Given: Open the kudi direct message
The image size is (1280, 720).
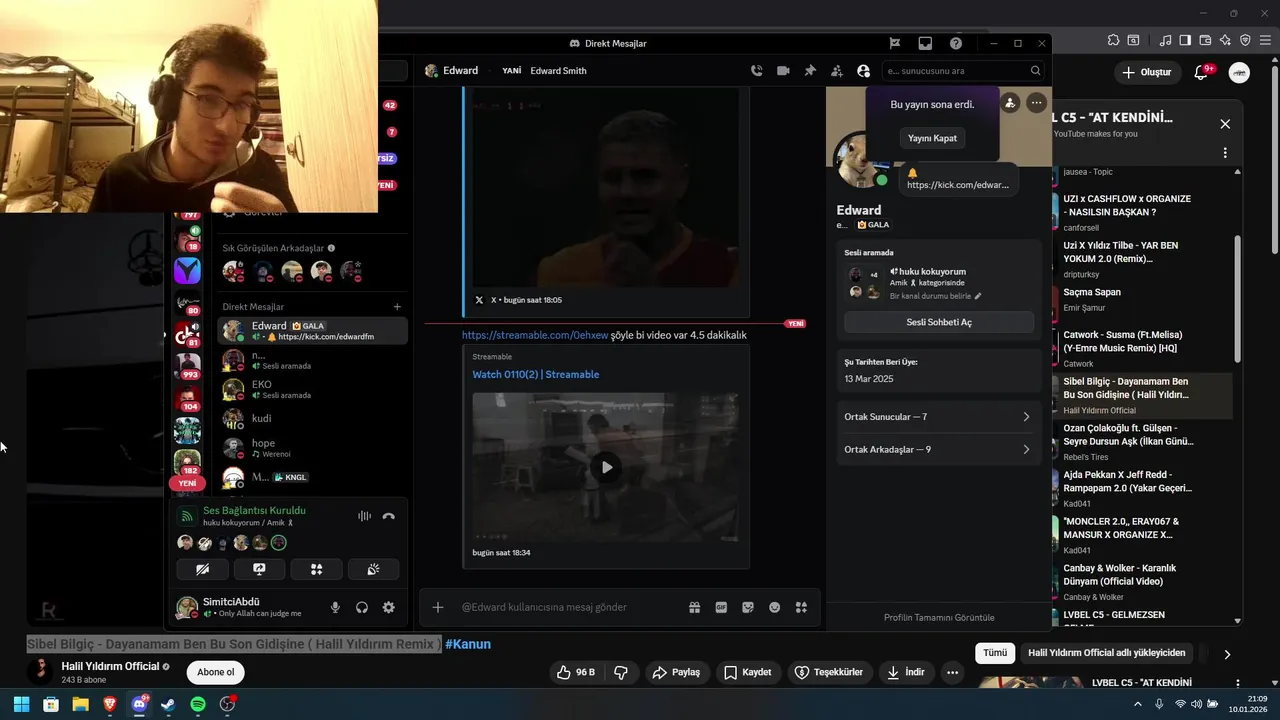Looking at the screenshot, I should point(312,418).
